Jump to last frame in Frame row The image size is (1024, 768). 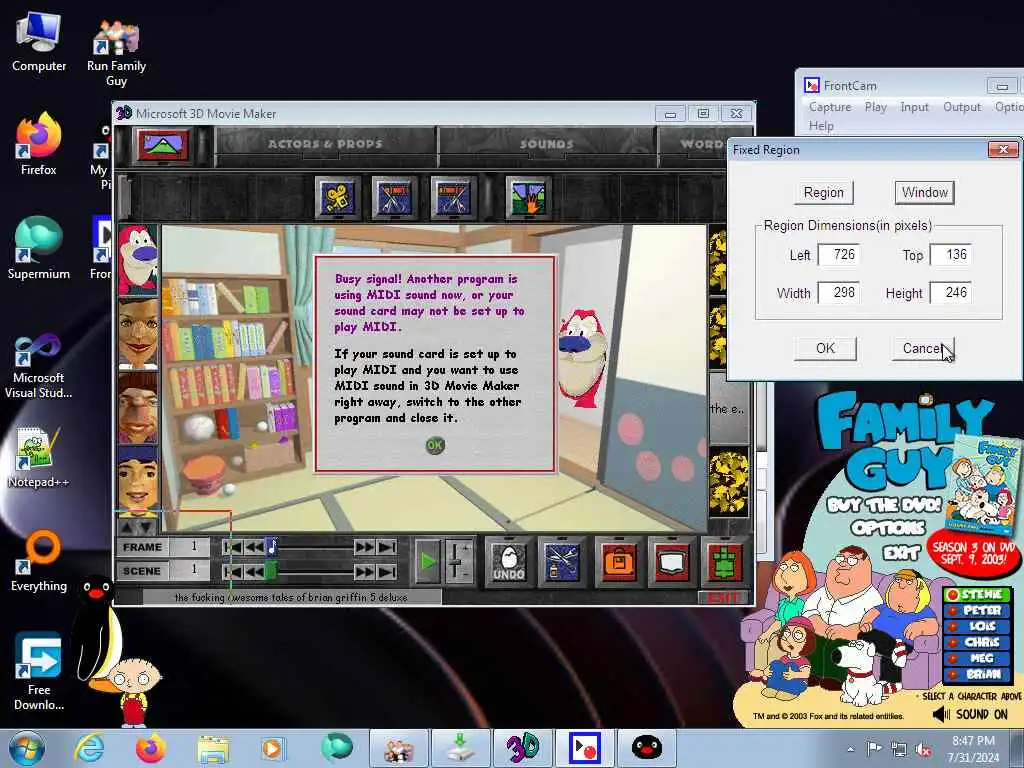387,547
